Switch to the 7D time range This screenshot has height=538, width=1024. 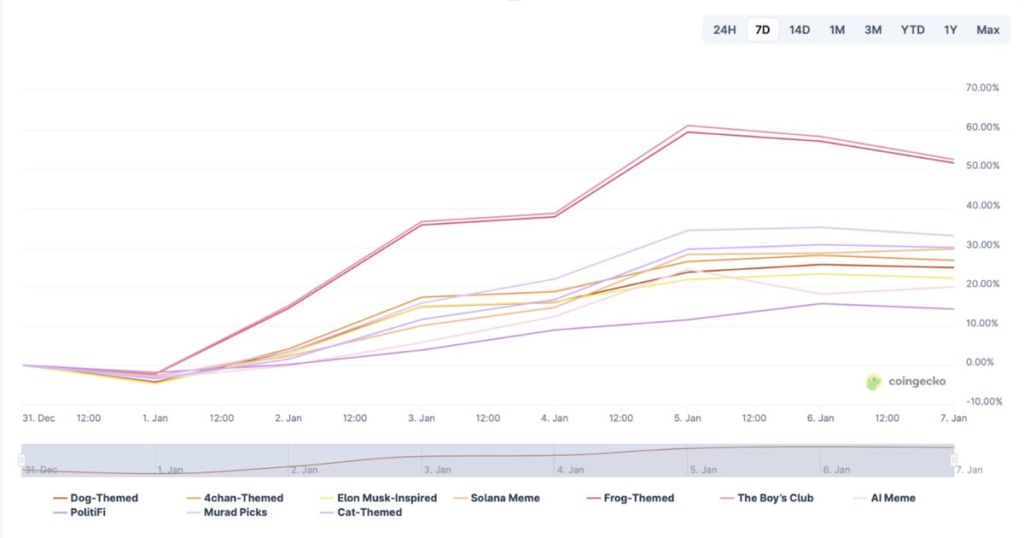point(762,30)
